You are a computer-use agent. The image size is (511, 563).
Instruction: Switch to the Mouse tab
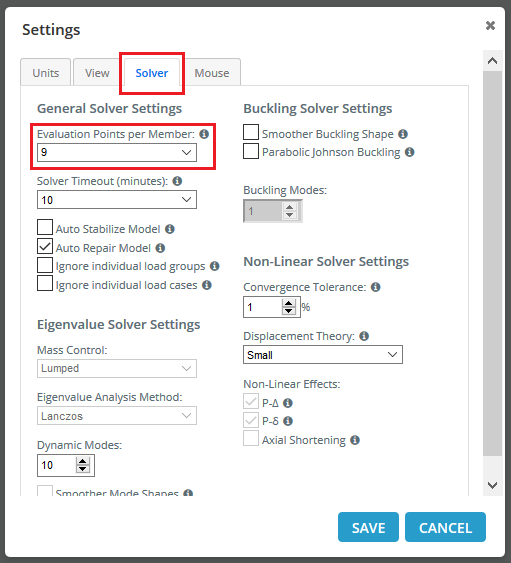[212, 73]
